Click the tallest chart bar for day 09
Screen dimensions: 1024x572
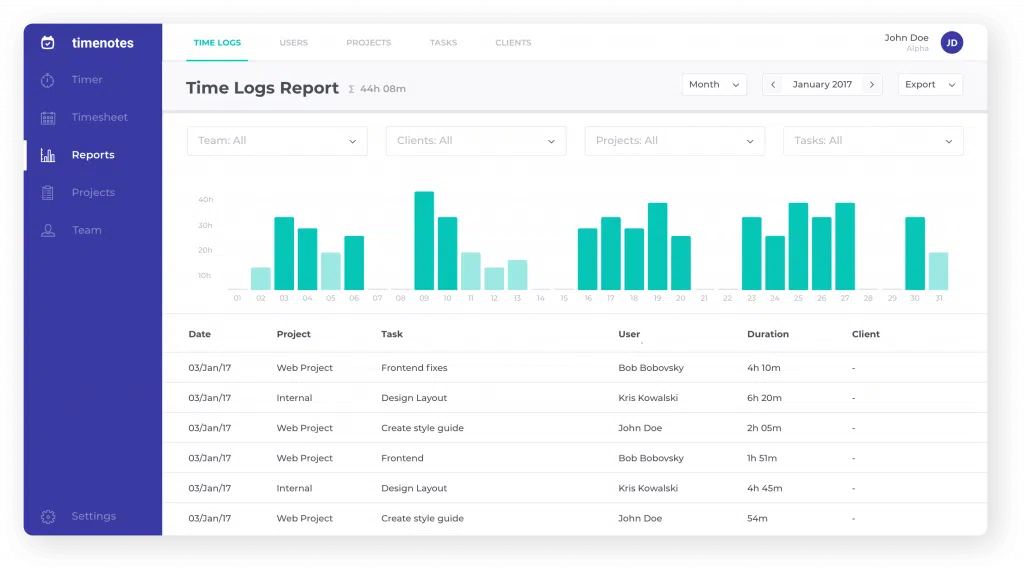424,240
